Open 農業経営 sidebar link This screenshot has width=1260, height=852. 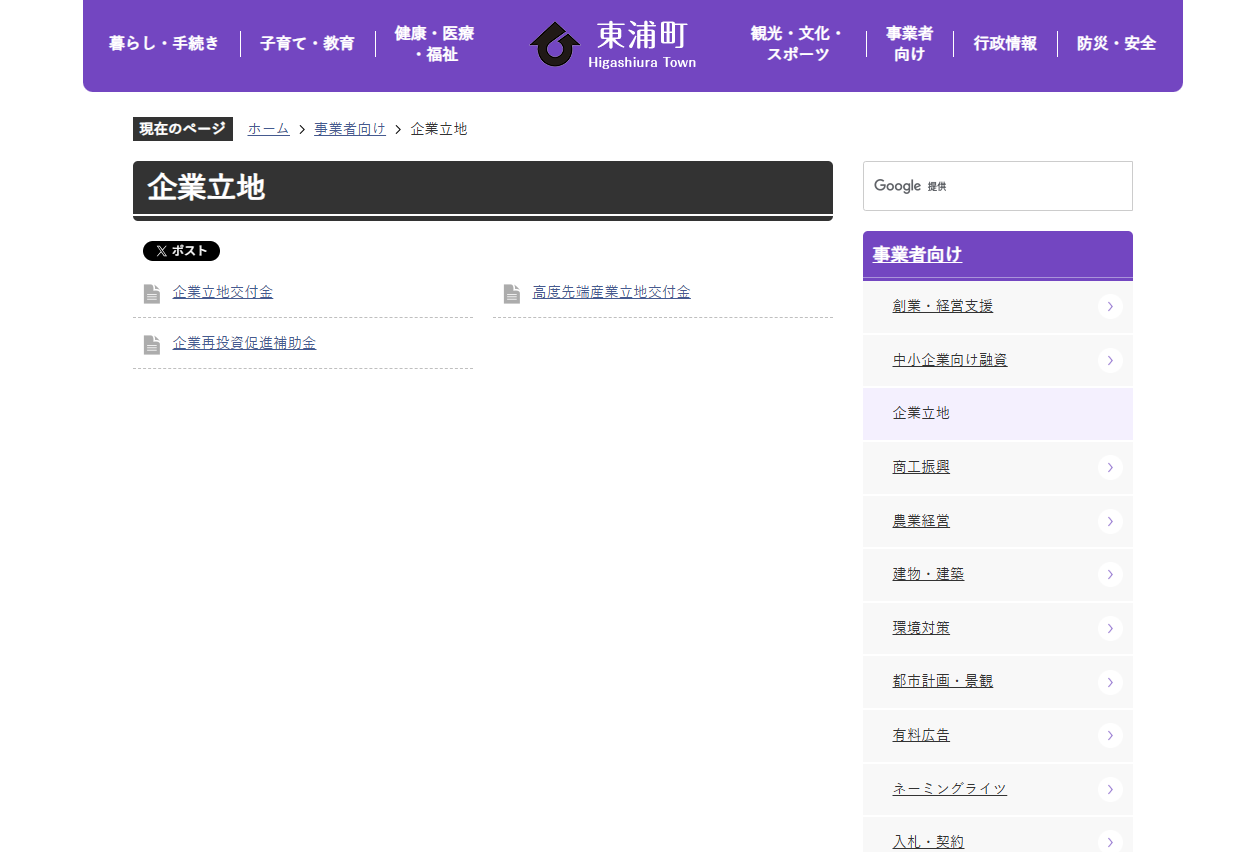[921, 521]
